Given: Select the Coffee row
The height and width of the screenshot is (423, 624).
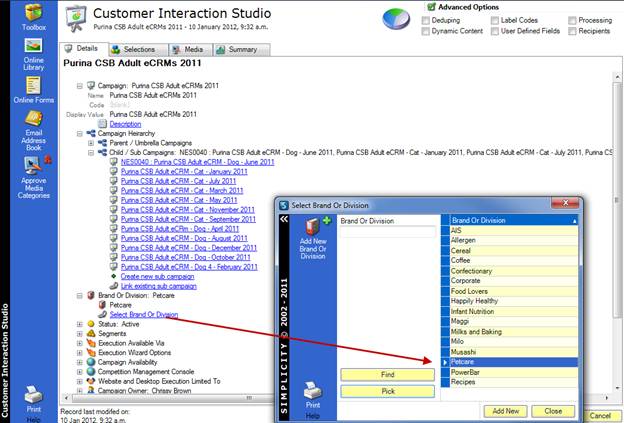Looking at the screenshot, I should point(513,260).
